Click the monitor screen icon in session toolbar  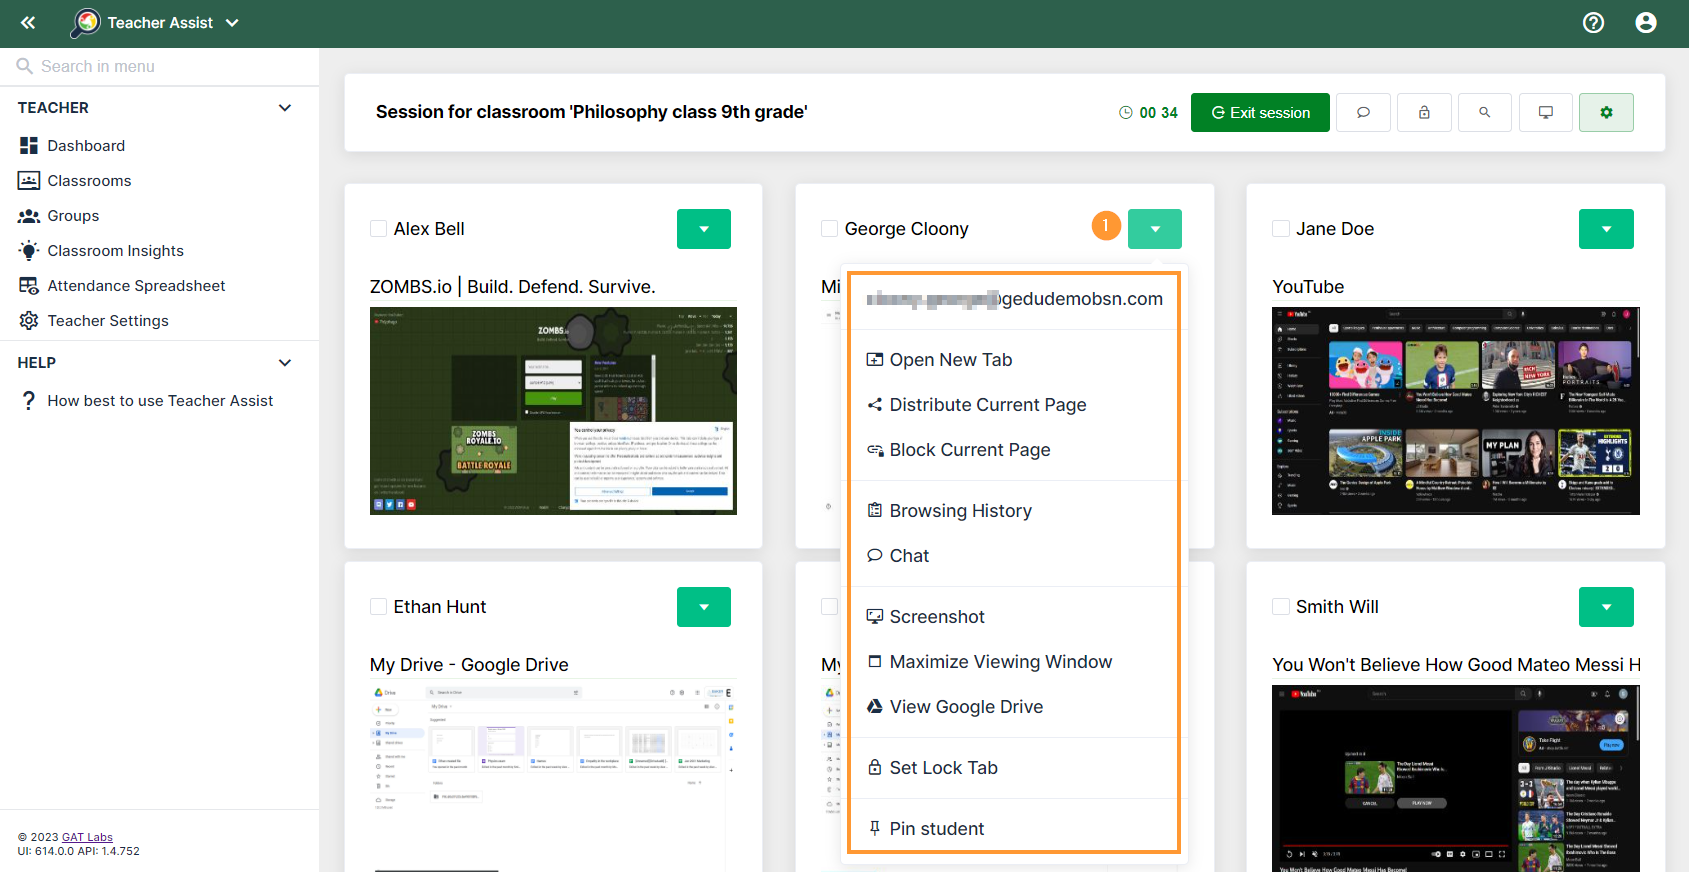1545,113
